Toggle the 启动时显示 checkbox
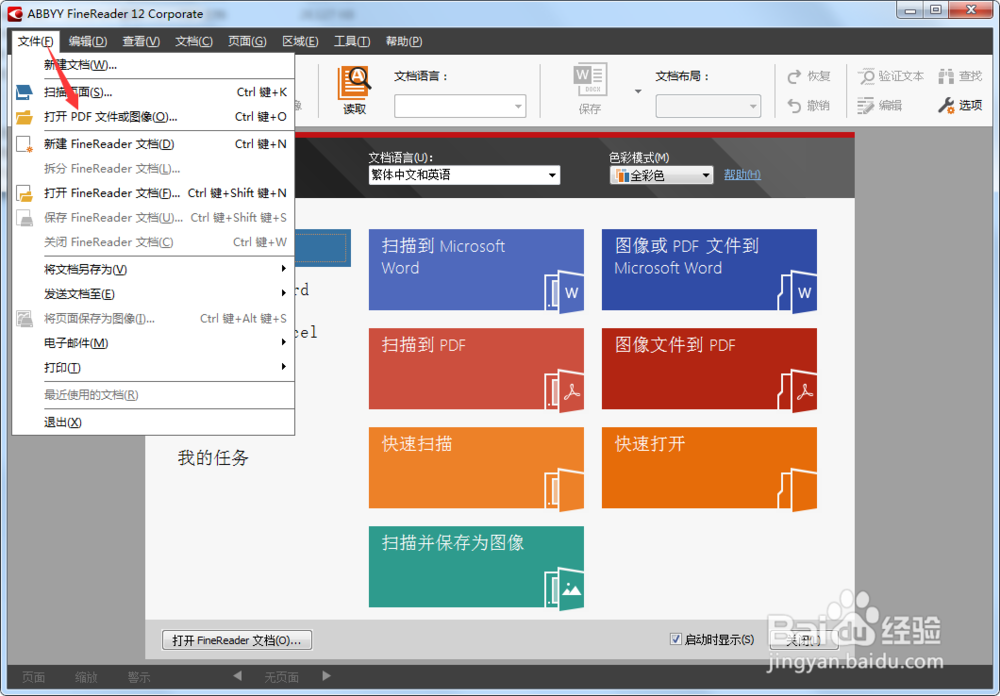Screen dimensions: 1000x696 [x=675, y=639]
